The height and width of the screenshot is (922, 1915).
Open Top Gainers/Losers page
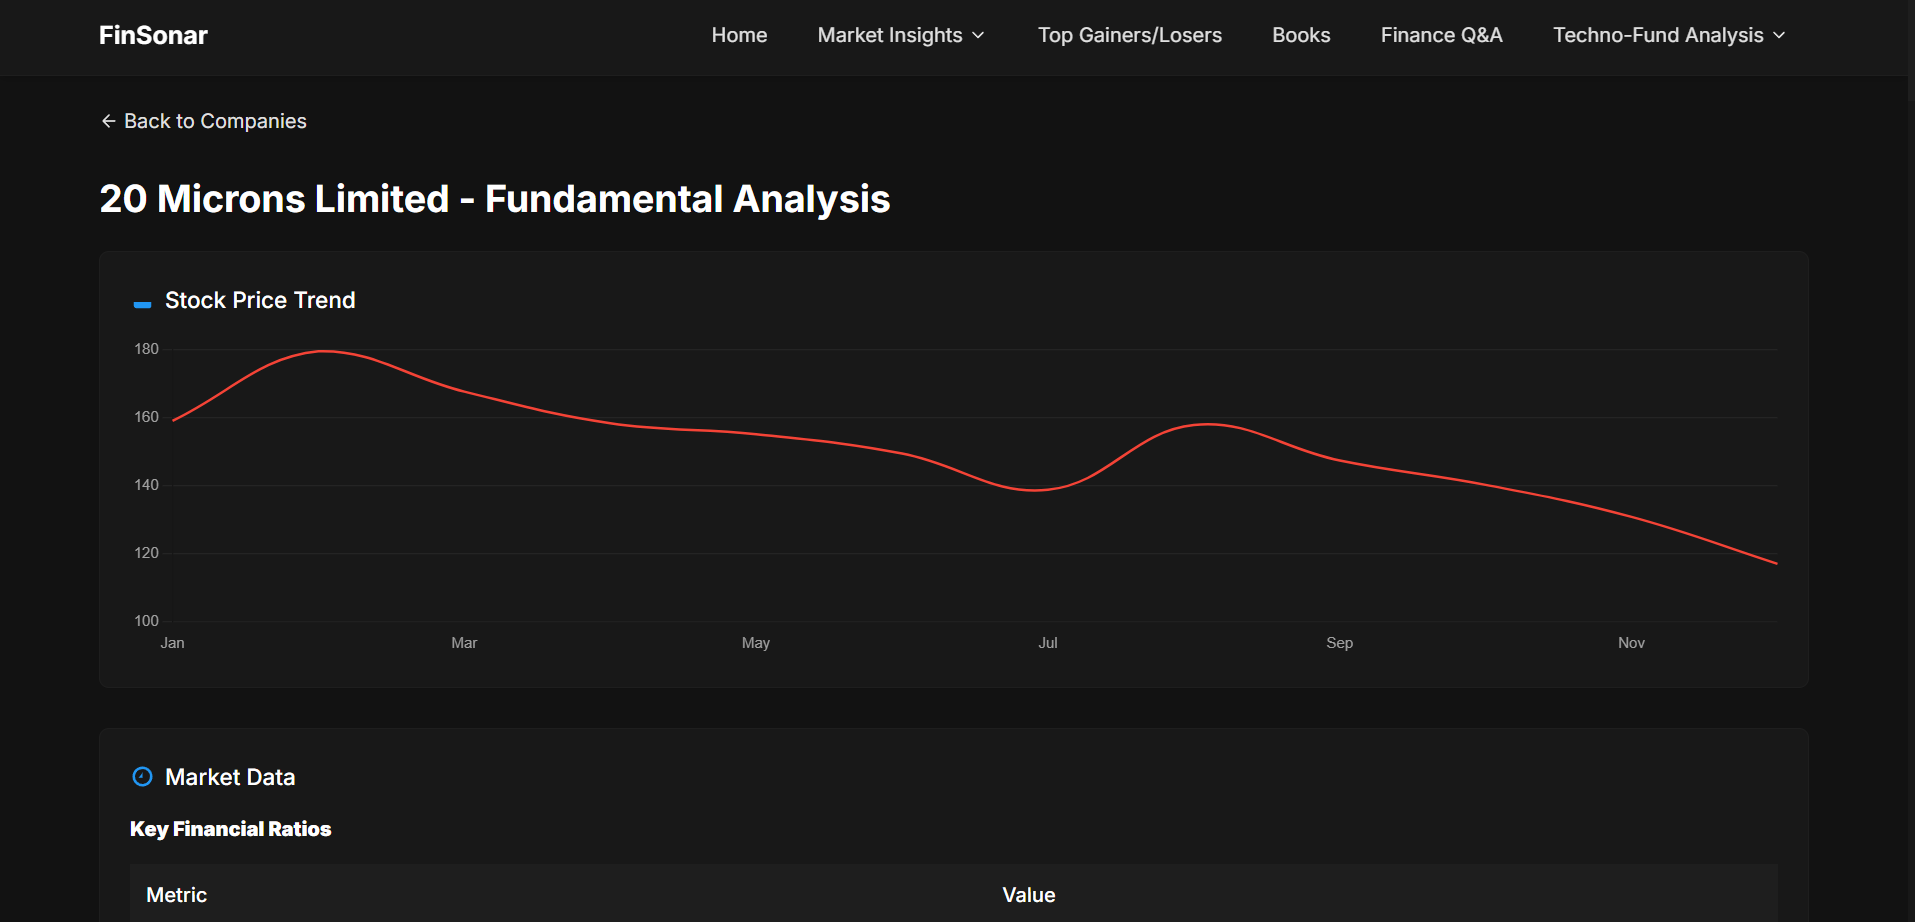pos(1129,35)
